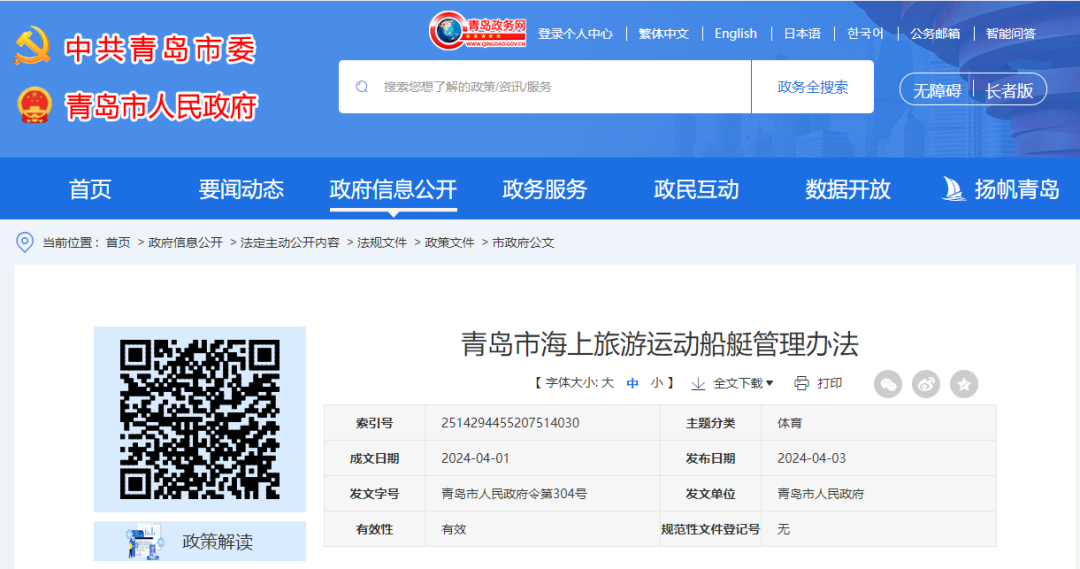Image resolution: width=1080 pixels, height=569 pixels.
Task: Click the 打印 print link
Action: tap(829, 384)
